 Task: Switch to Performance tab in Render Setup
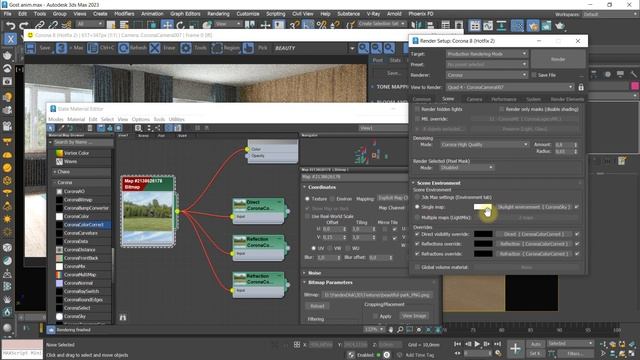(x=504, y=99)
